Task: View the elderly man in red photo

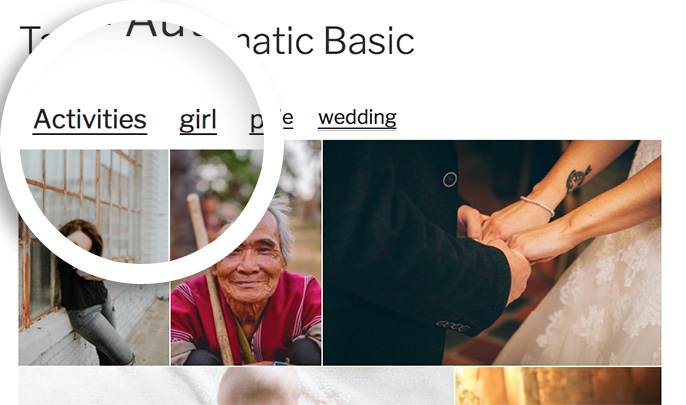Action: (246, 257)
